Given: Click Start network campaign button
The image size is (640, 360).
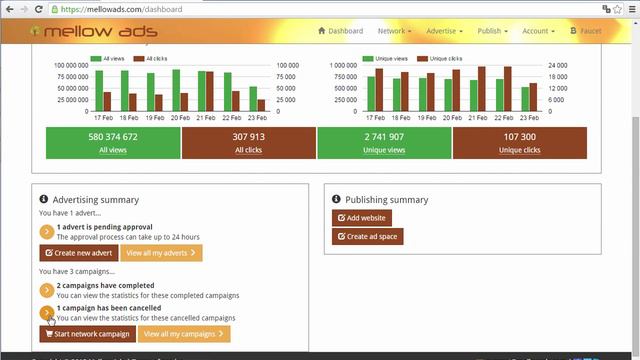Looking at the screenshot, I should coord(88,334).
